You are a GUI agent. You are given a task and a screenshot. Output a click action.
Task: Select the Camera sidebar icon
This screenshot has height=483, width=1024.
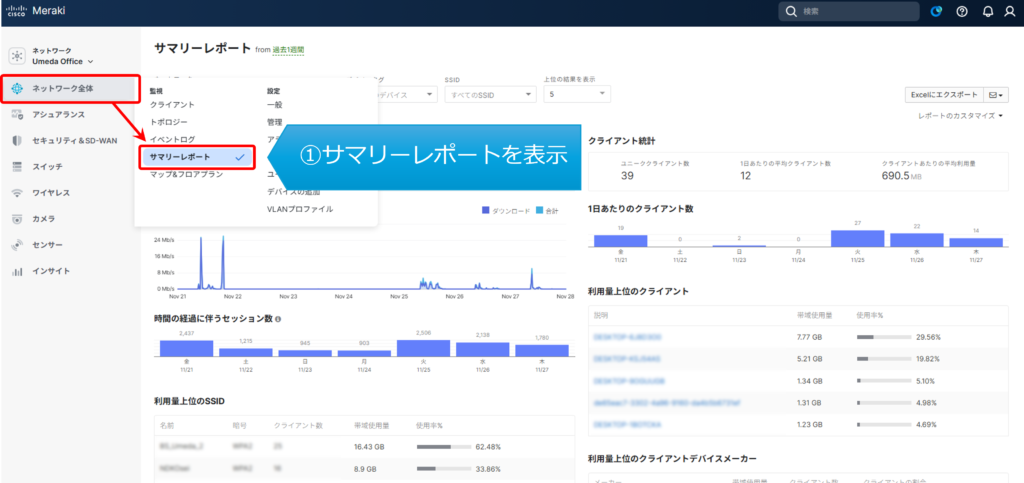pos(17,218)
